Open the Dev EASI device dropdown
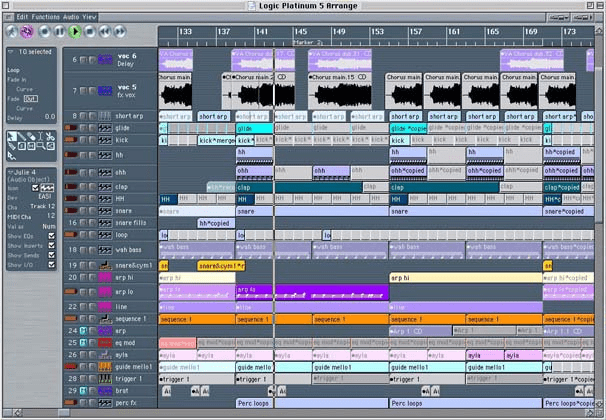Screen dimensions: 606x420 (45, 197)
